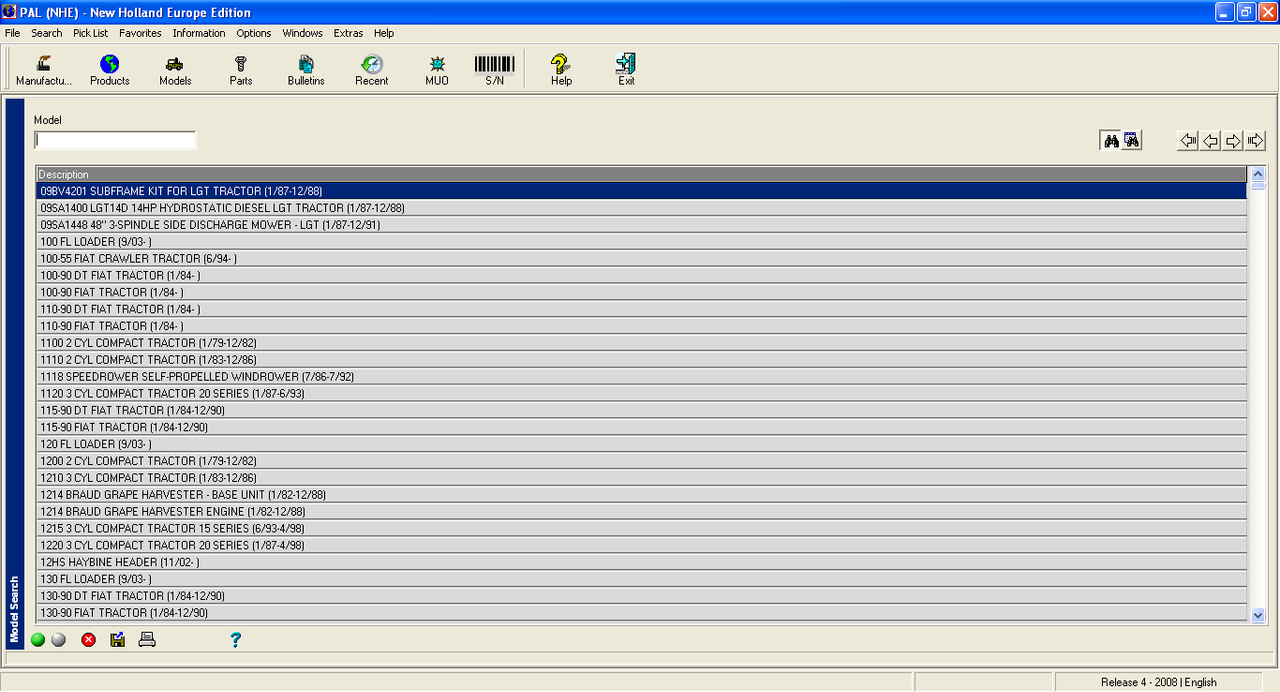Click the Model text input field
1280x692 pixels.
pos(115,140)
